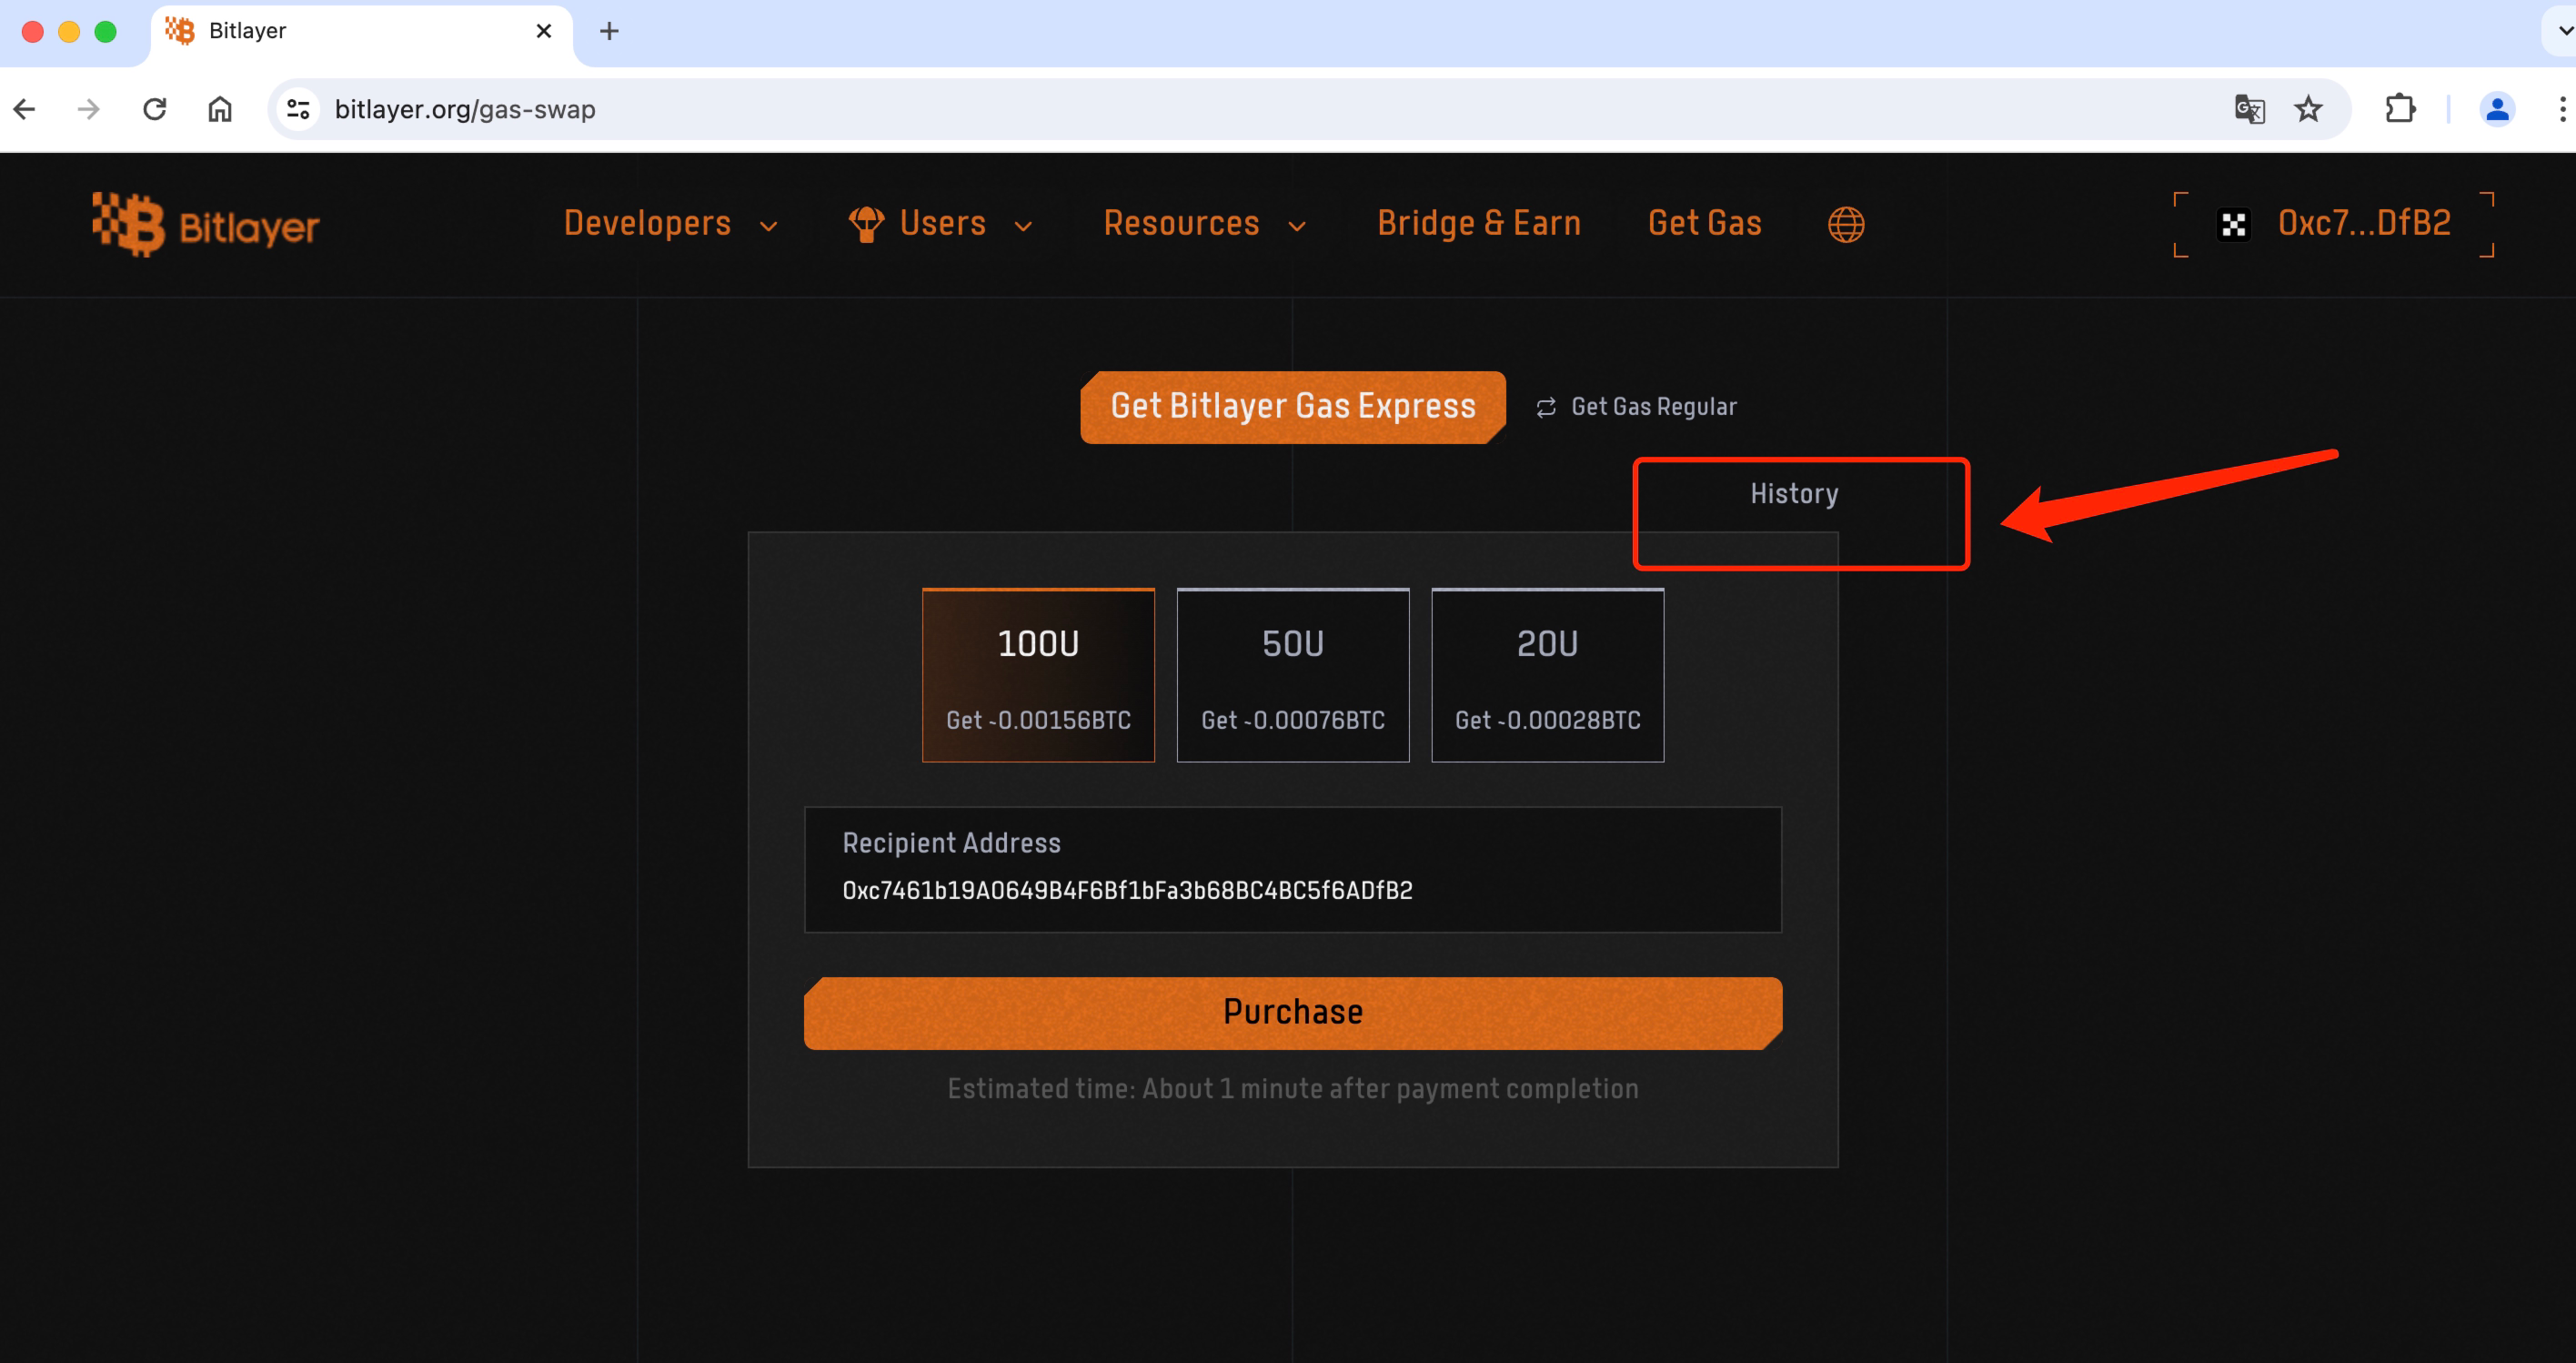
Task: Click the globe language icon
Action: (1845, 225)
